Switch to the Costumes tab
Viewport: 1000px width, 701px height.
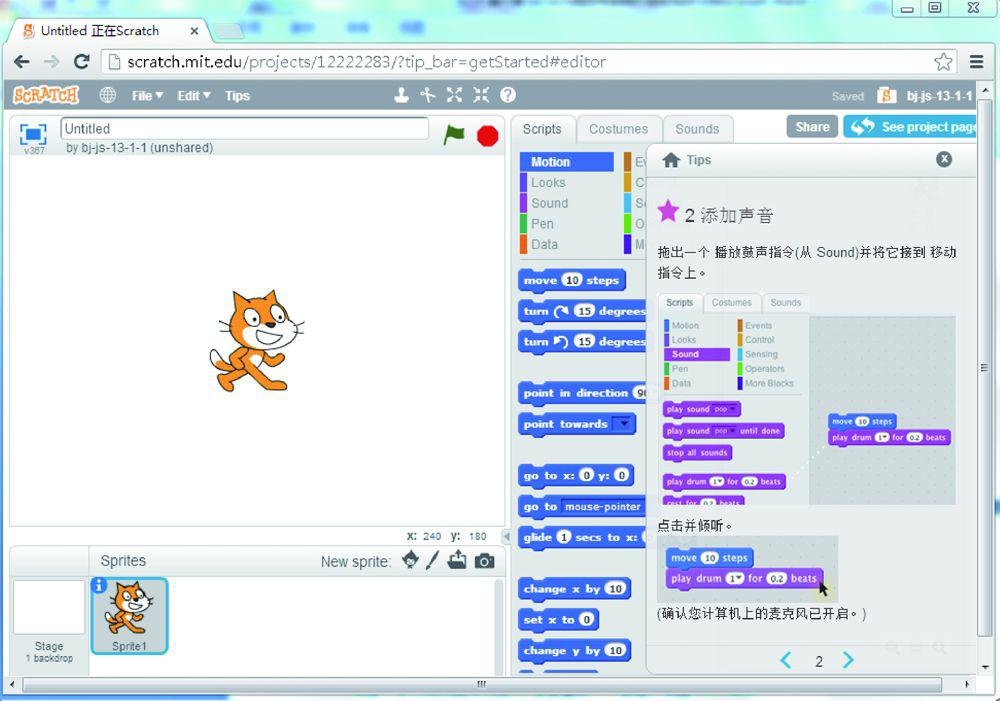tap(618, 129)
